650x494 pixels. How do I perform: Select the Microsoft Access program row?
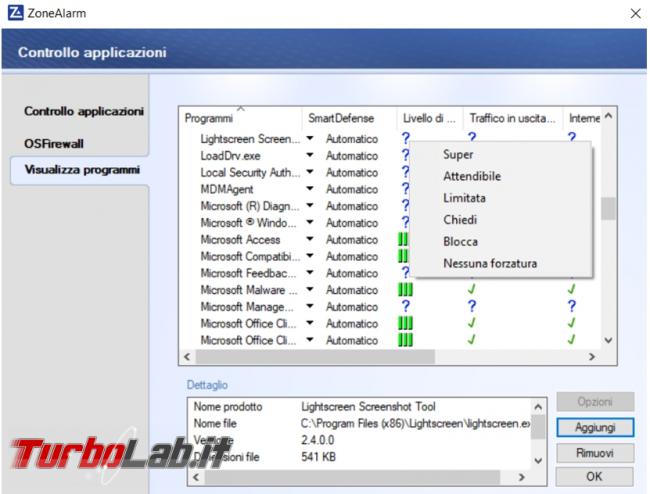(x=240, y=240)
